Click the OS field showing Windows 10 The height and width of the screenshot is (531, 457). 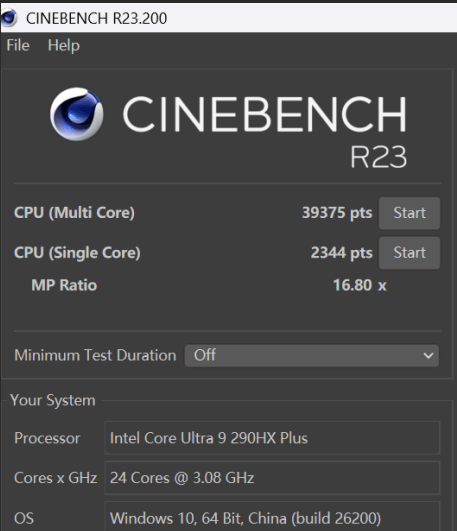tap(272, 516)
